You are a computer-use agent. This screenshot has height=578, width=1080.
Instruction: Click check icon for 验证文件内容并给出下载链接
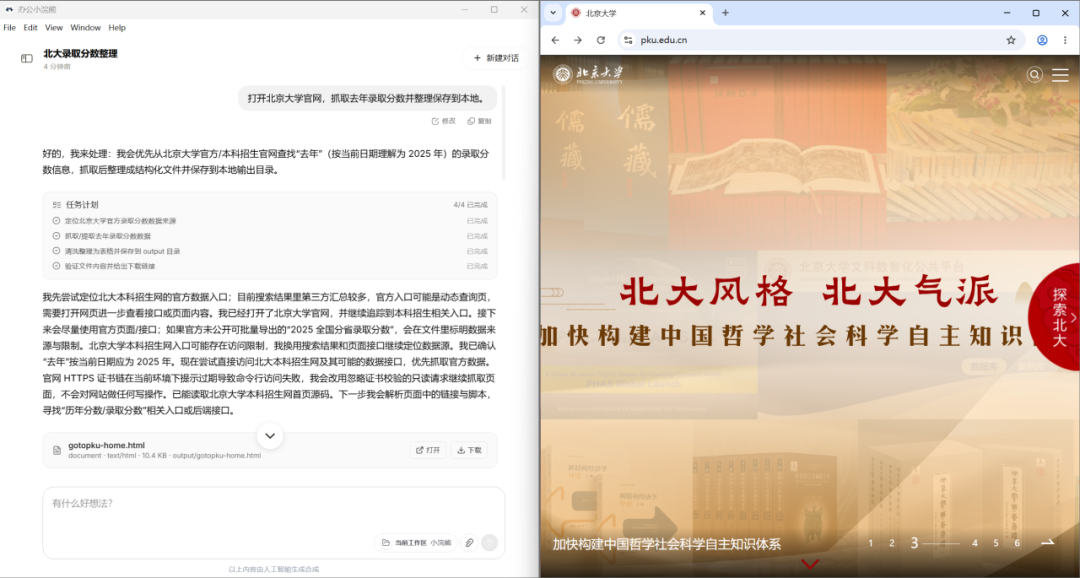point(56,266)
